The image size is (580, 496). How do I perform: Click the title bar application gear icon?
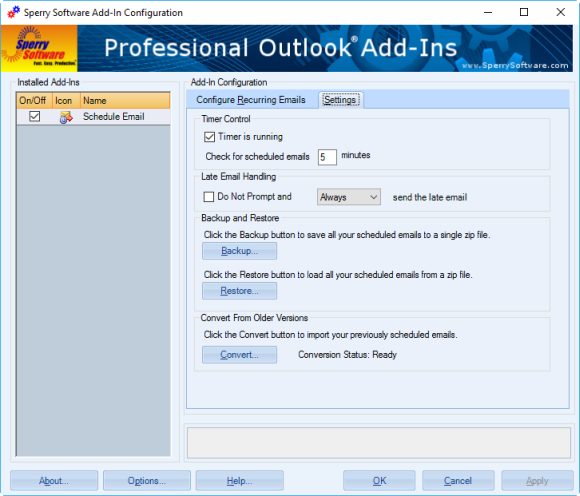point(13,12)
